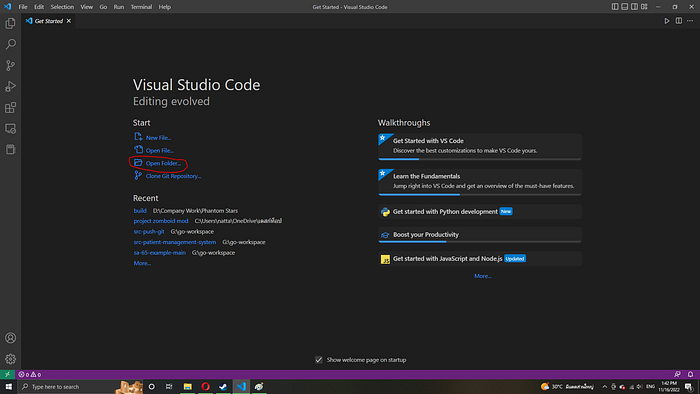Click More... under Walkthroughs
Screen dimensions: 700x394
(x=483, y=276)
